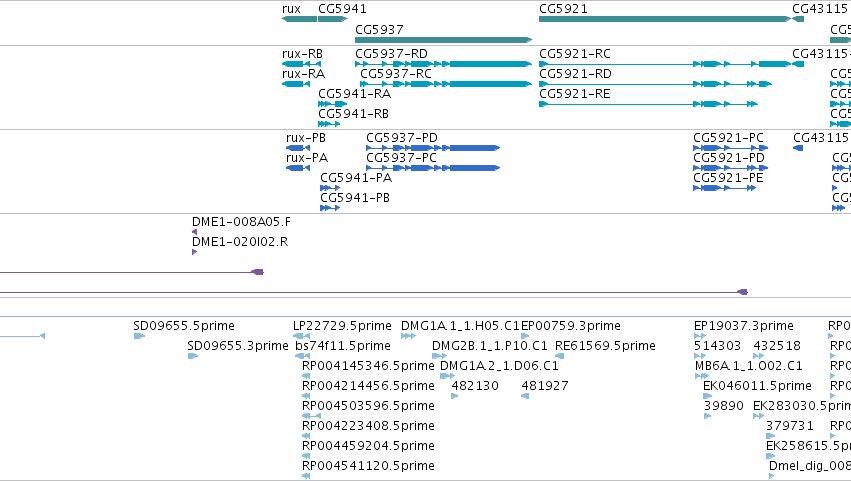This screenshot has height=481, width=851.
Task: Click the EP00759.3prime insertion marker
Action: click(525, 336)
